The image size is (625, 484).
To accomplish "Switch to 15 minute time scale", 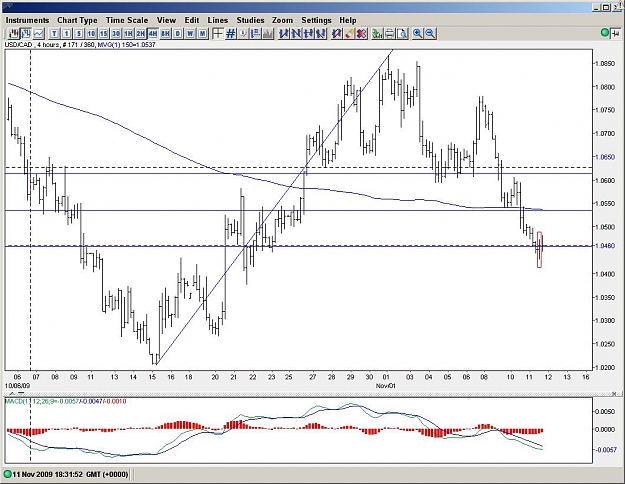I will tap(104, 34).
